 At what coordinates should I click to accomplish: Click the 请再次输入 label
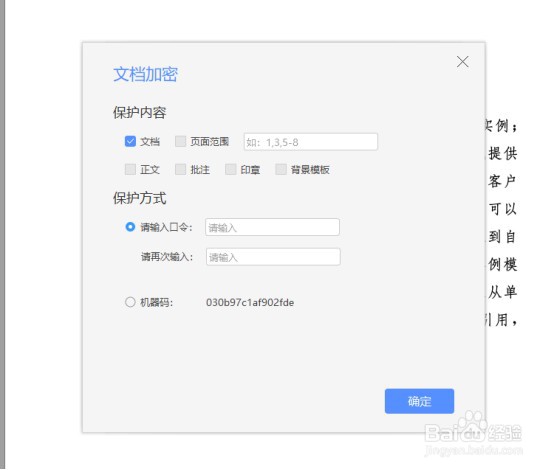(x=167, y=257)
